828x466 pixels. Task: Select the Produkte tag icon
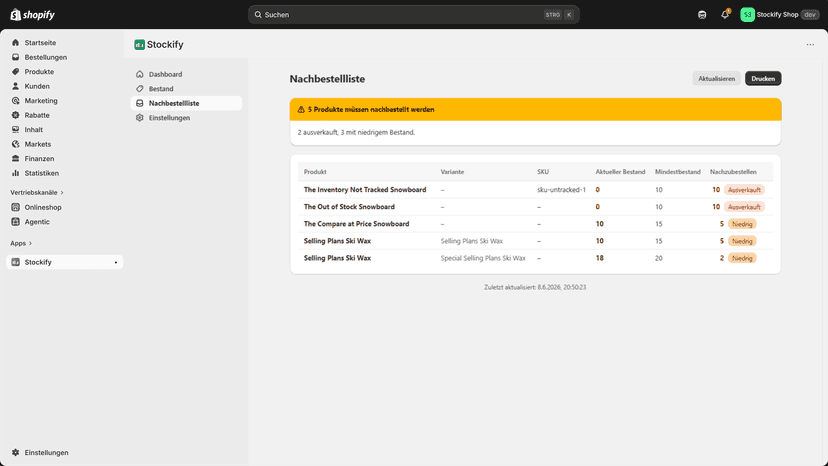pos(15,72)
